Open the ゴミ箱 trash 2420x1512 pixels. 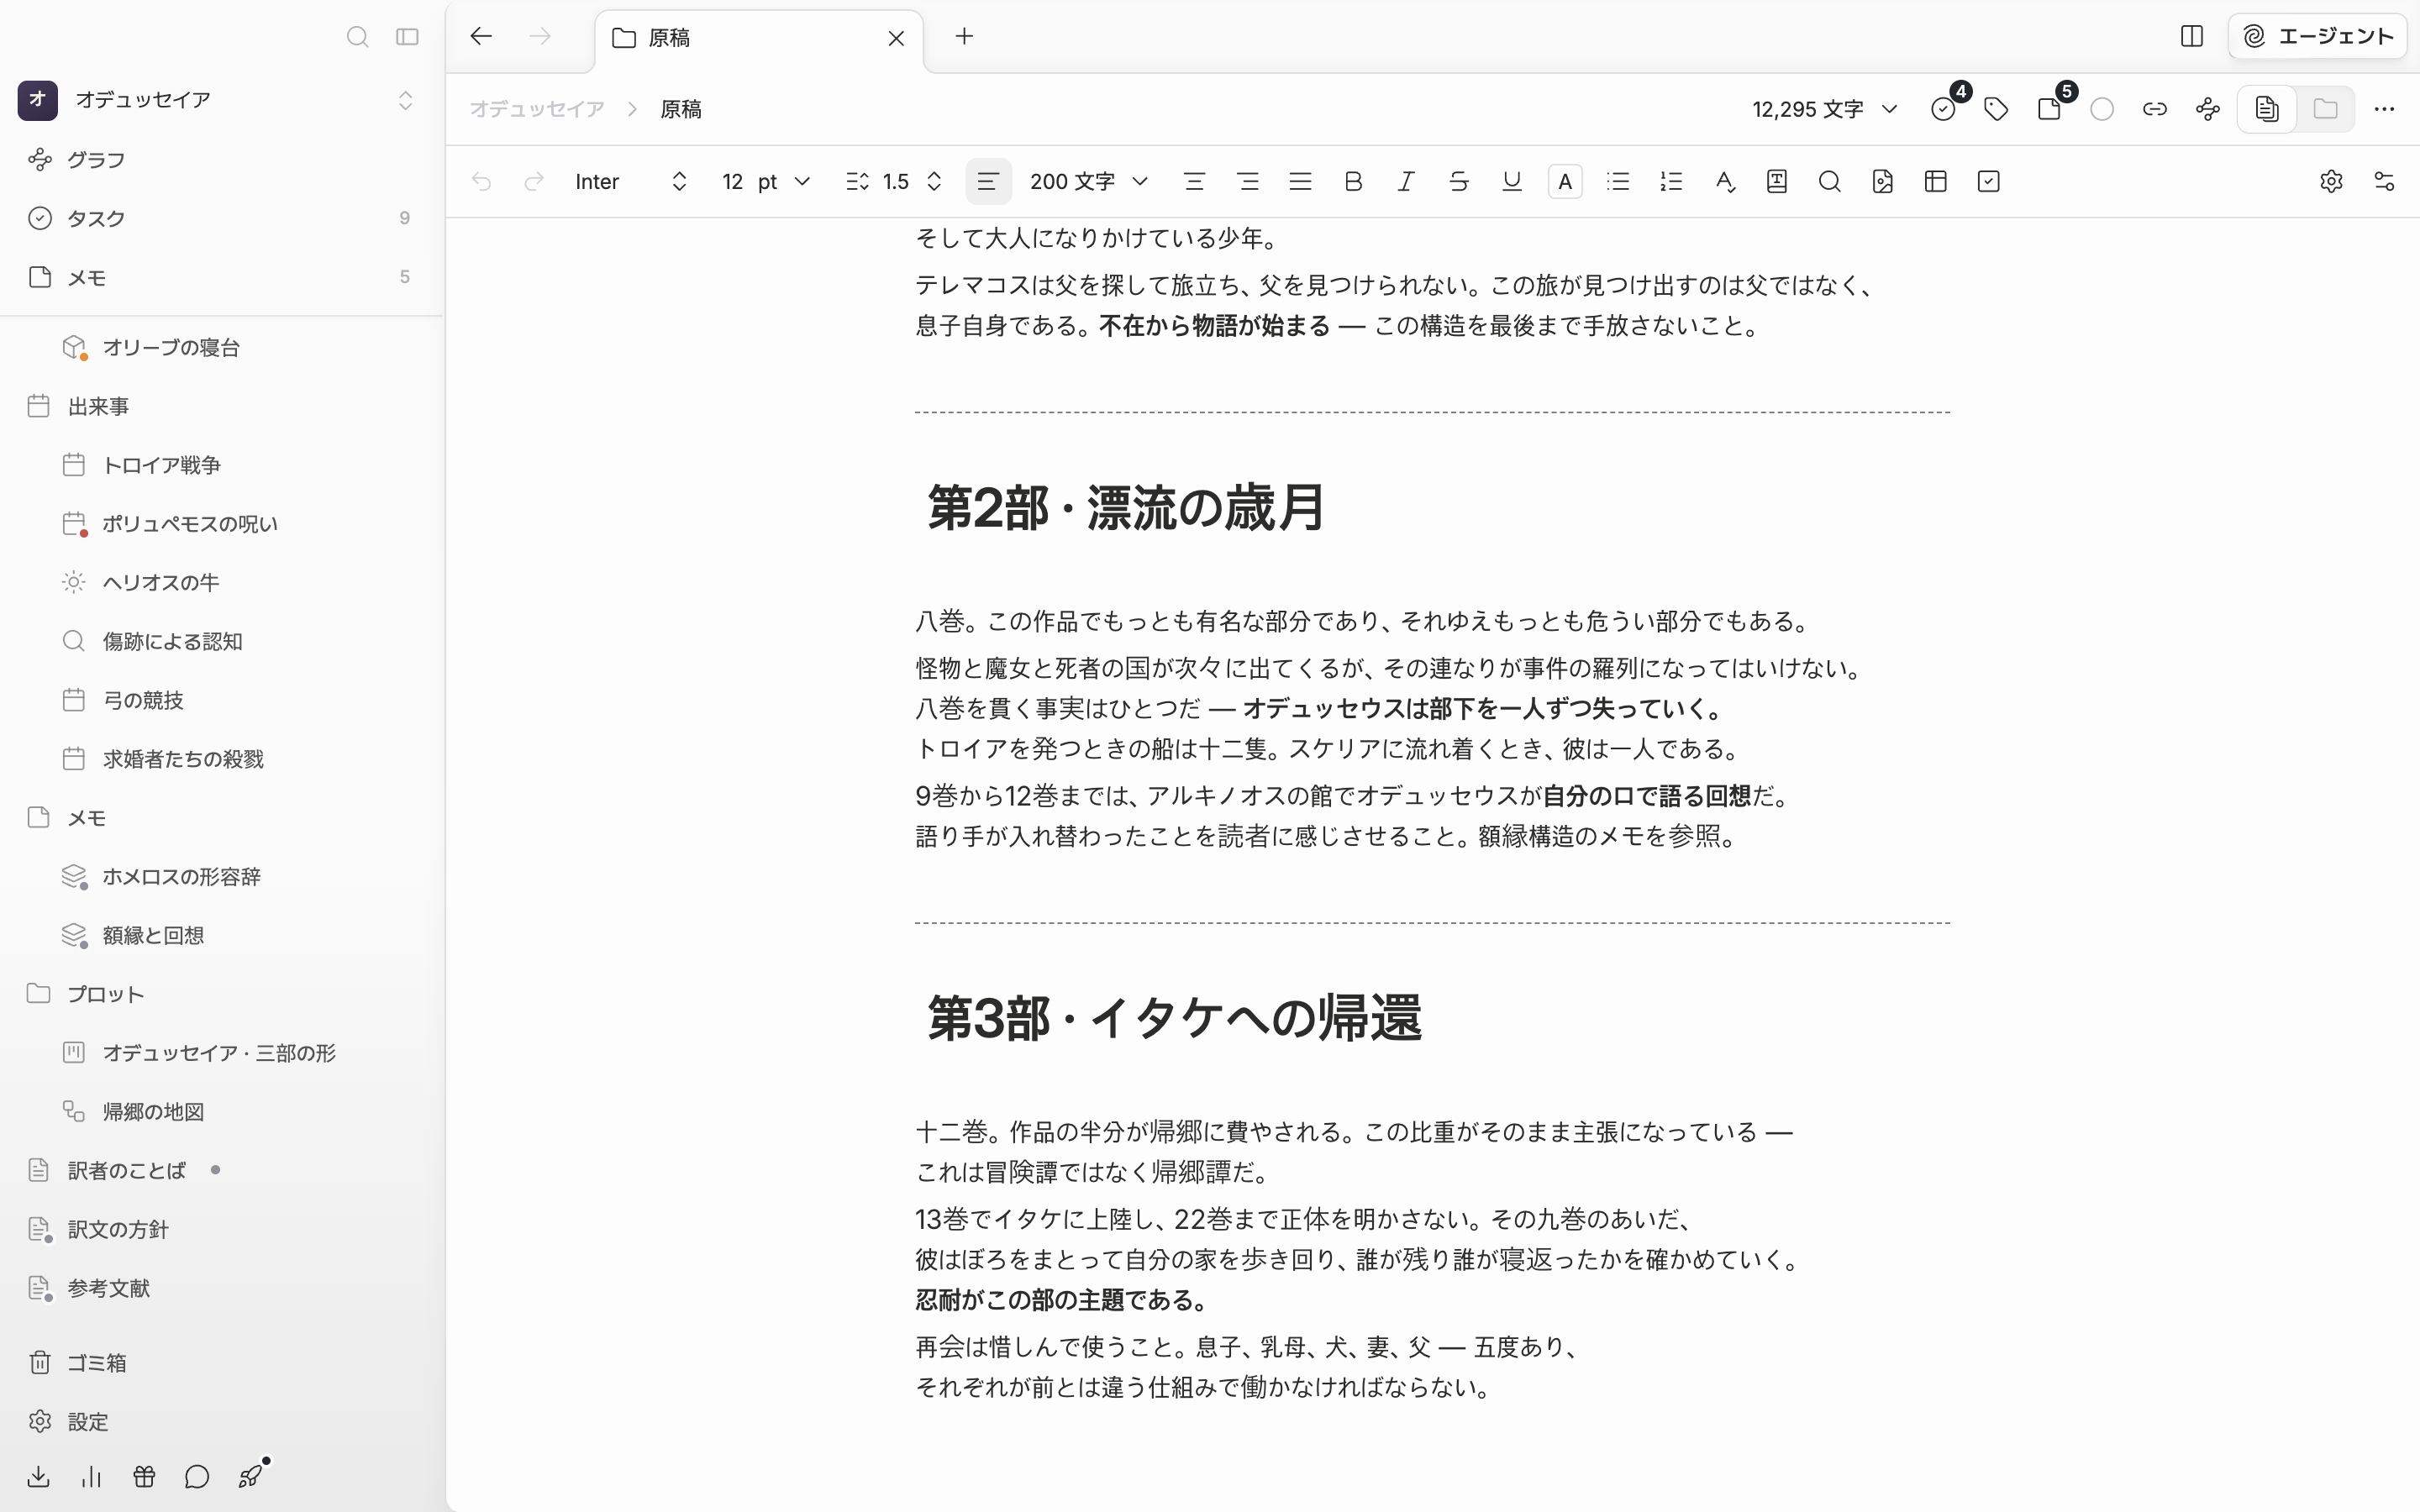[x=221, y=1363]
